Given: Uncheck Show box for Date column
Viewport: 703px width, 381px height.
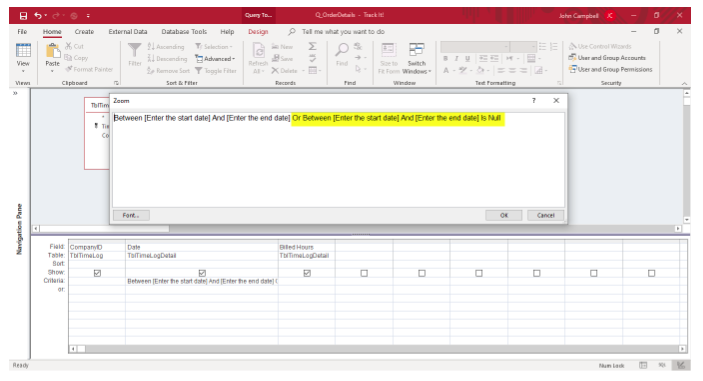Looking at the screenshot, I should 202,273.
